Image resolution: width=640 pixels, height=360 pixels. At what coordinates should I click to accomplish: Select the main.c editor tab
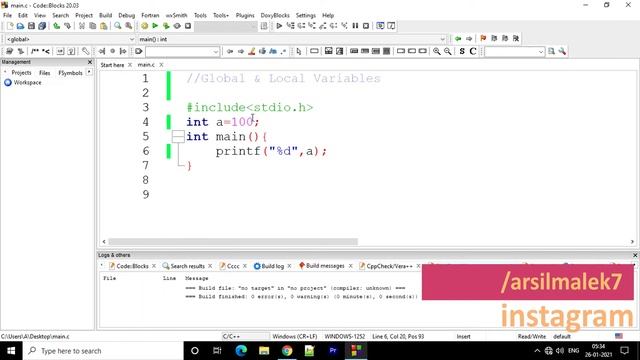[x=146, y=65]
